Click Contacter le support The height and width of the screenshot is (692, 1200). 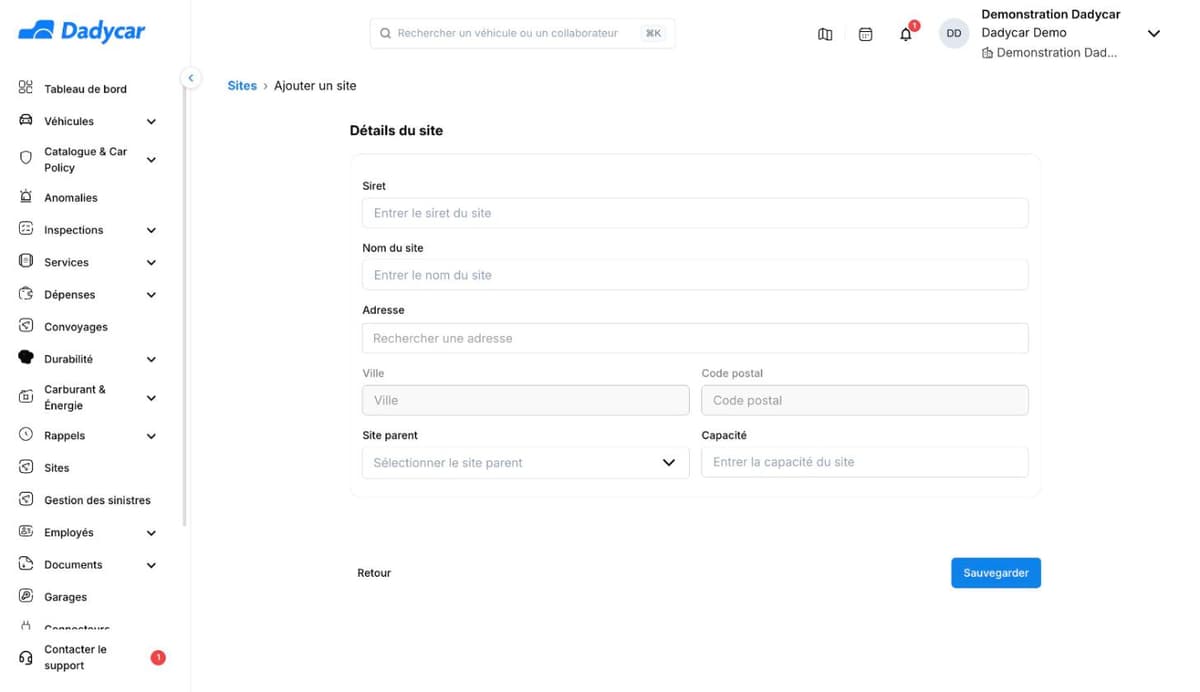pyautogui.click(x=75, y=657)
